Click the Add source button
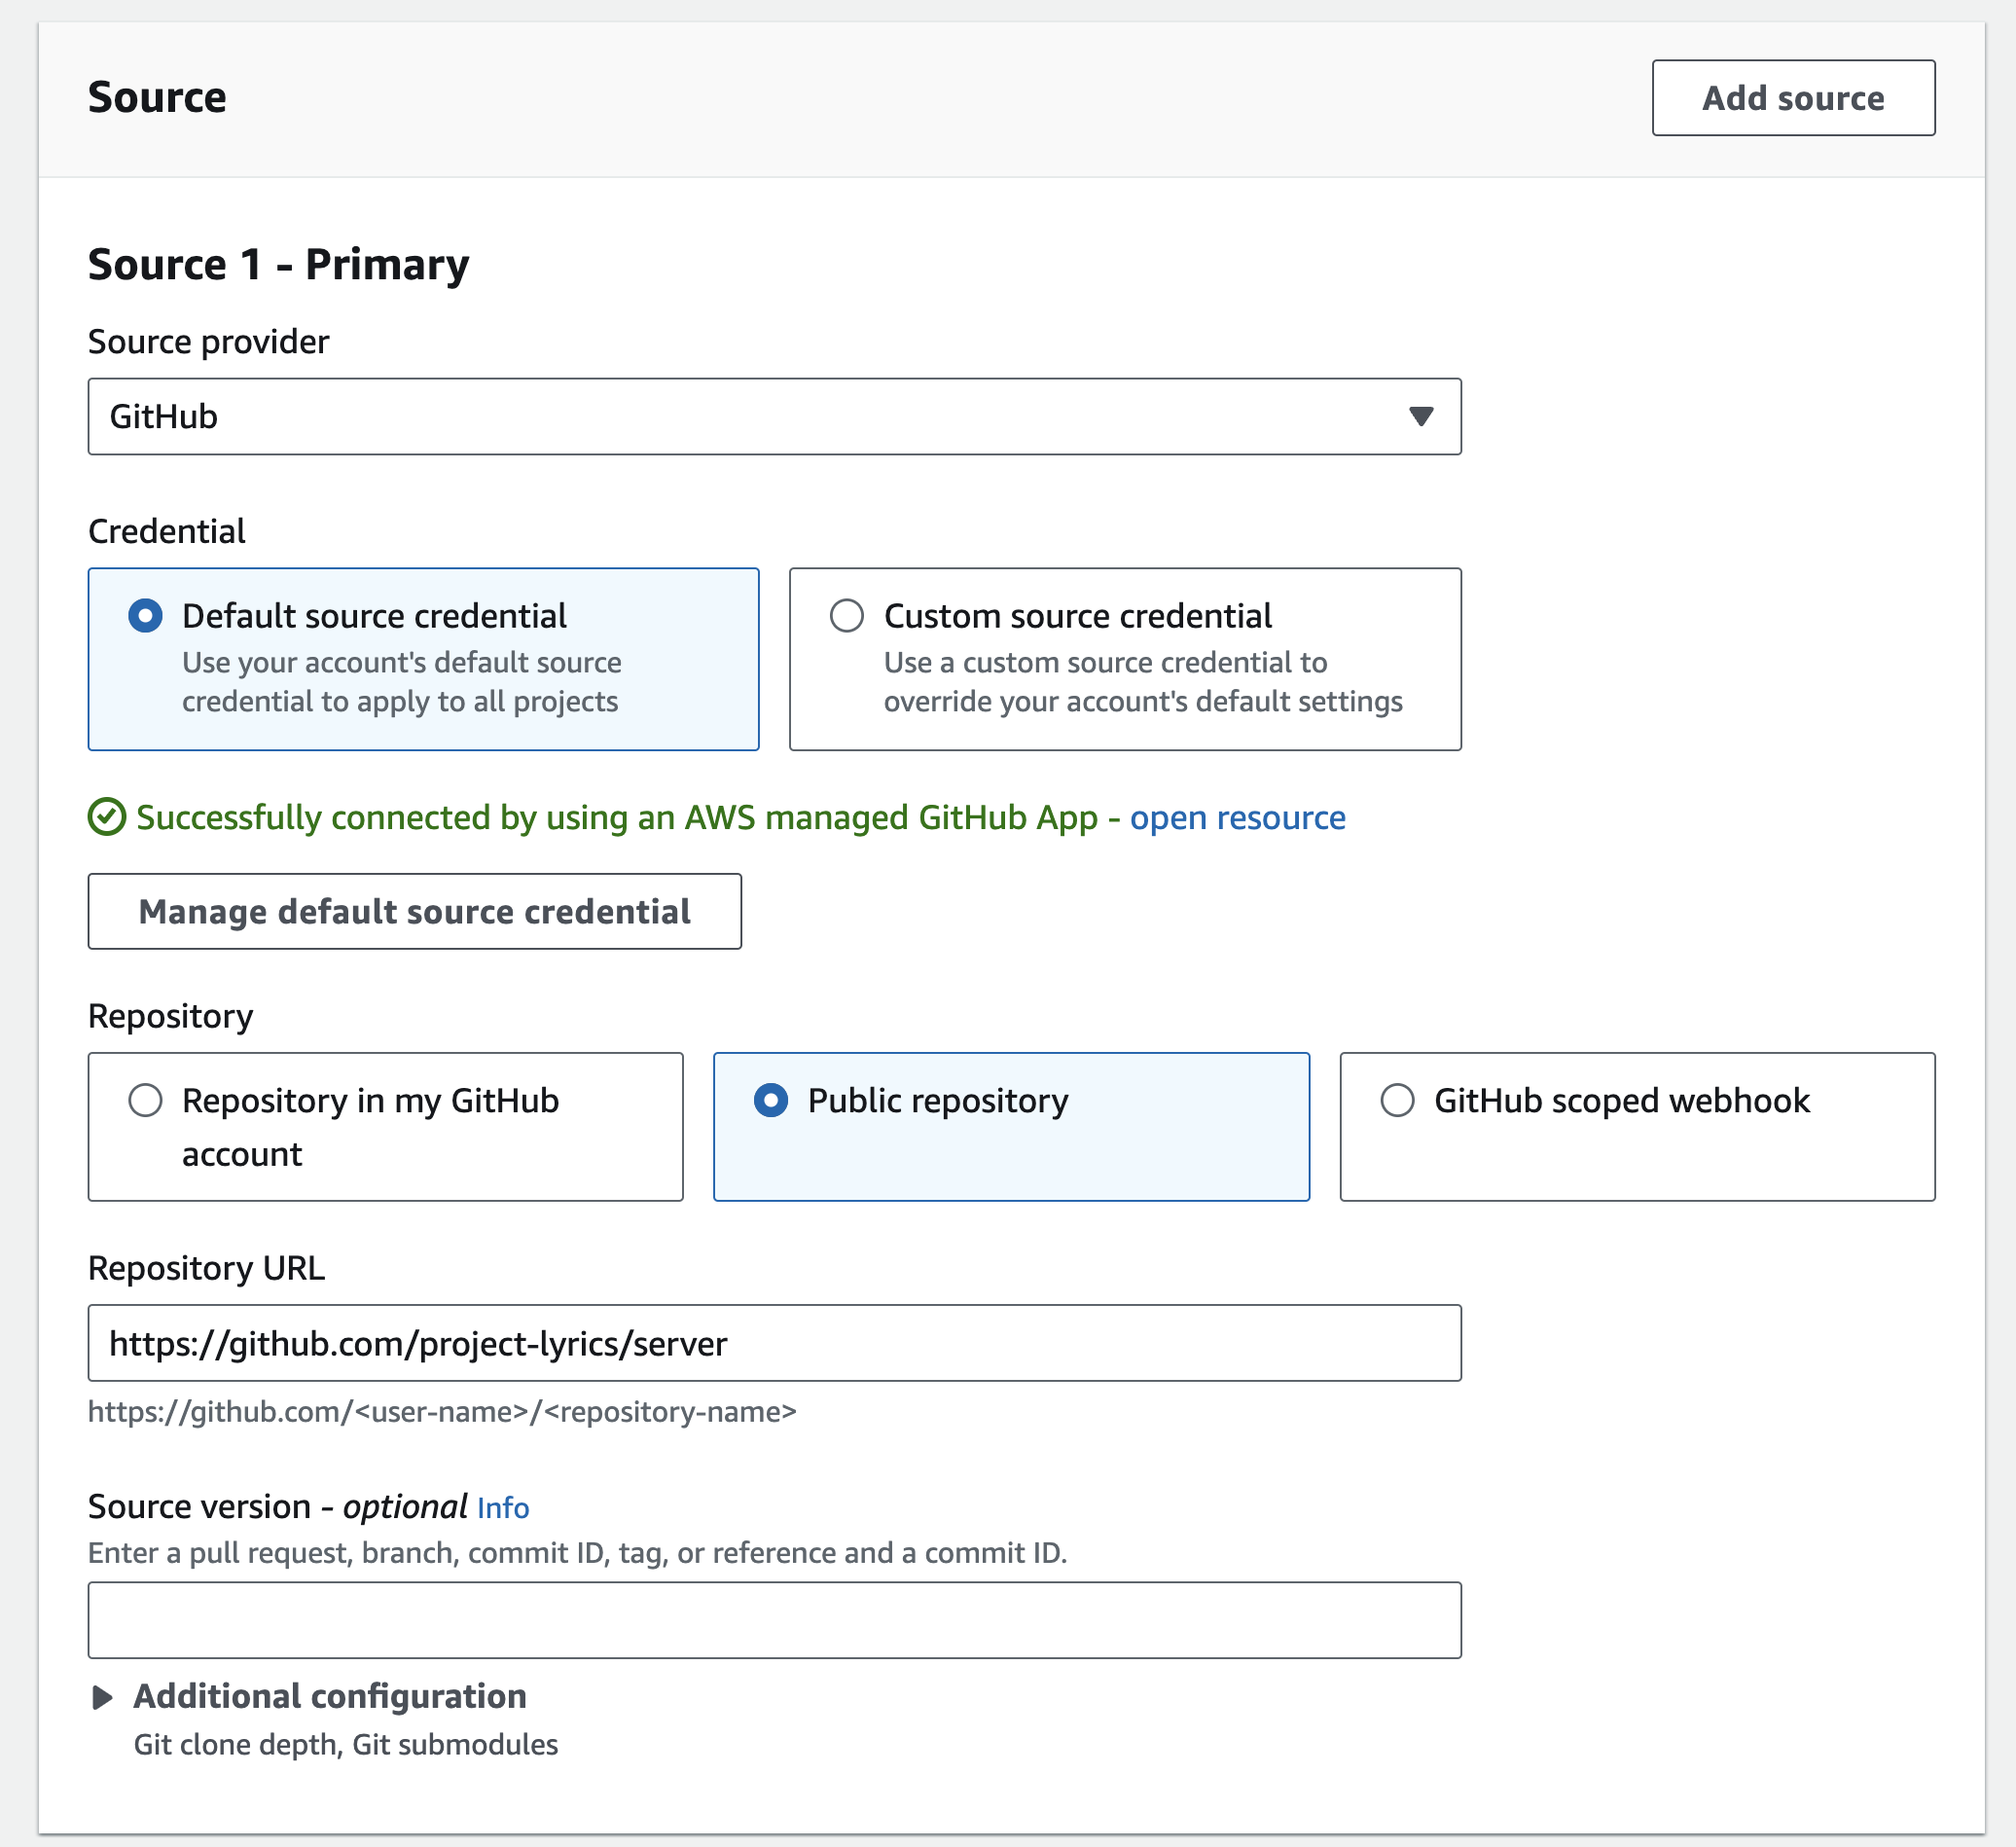 [1792, 98]
